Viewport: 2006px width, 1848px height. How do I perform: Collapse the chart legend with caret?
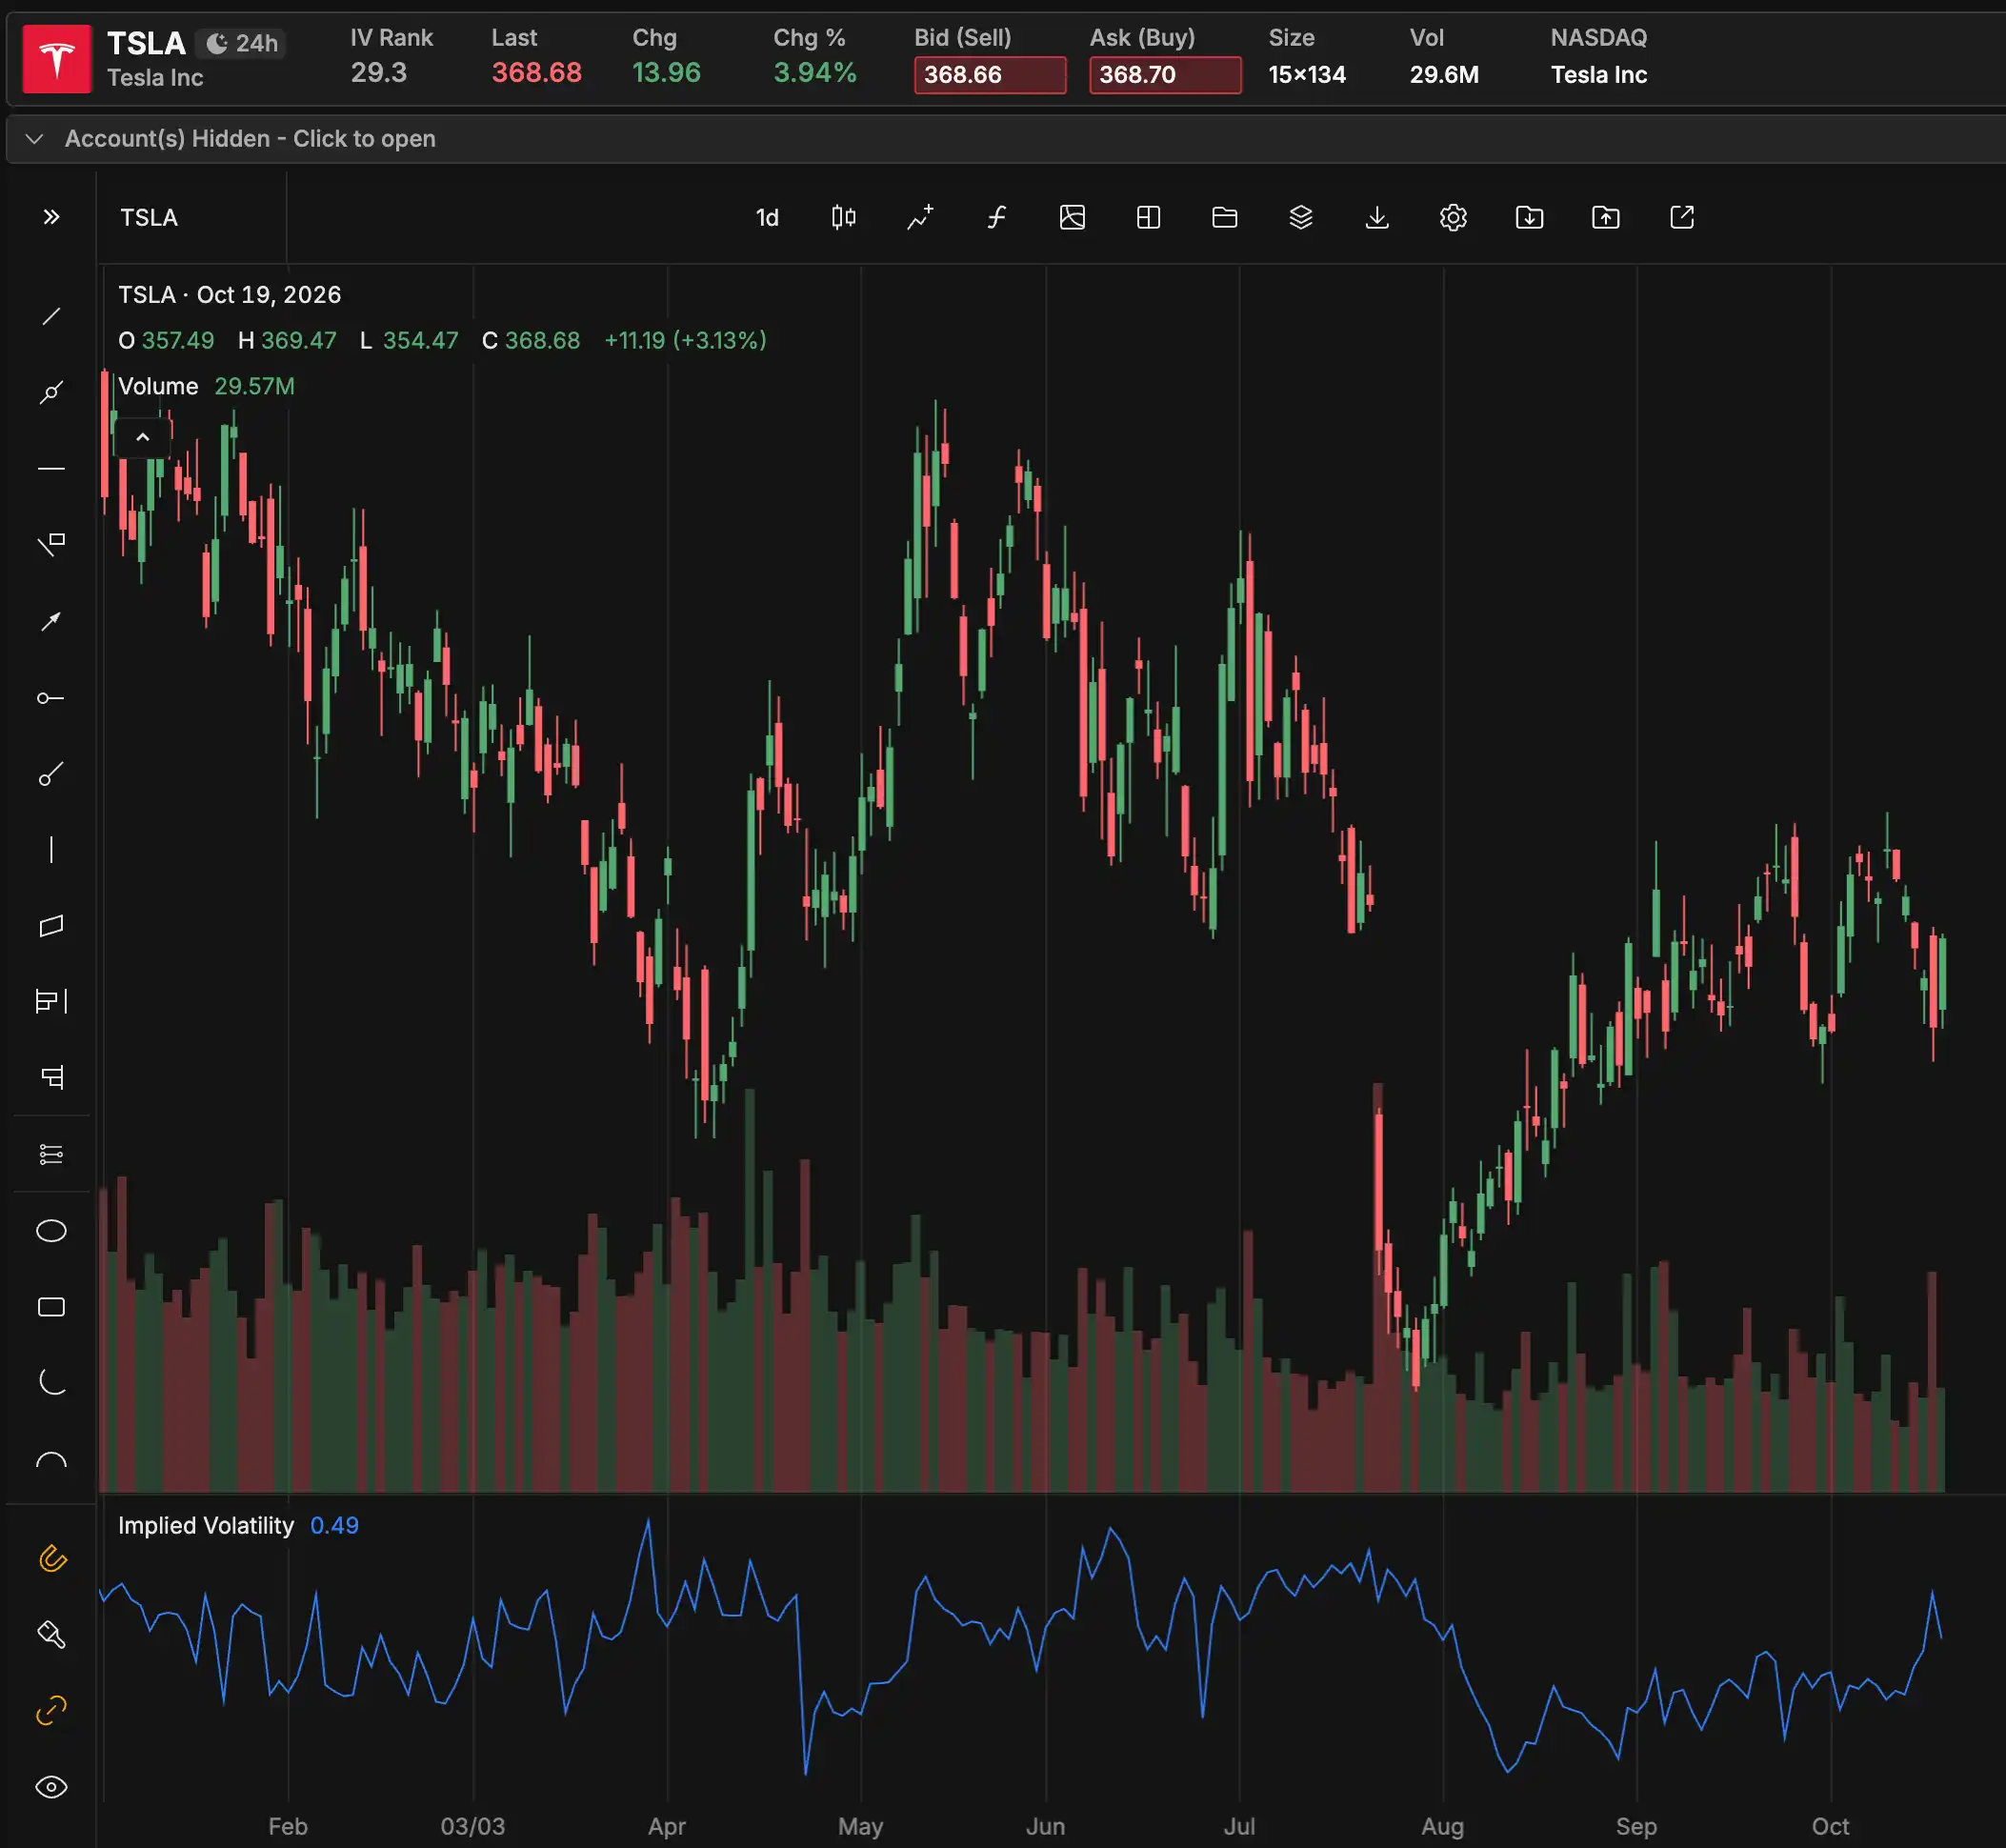[142, 437]
